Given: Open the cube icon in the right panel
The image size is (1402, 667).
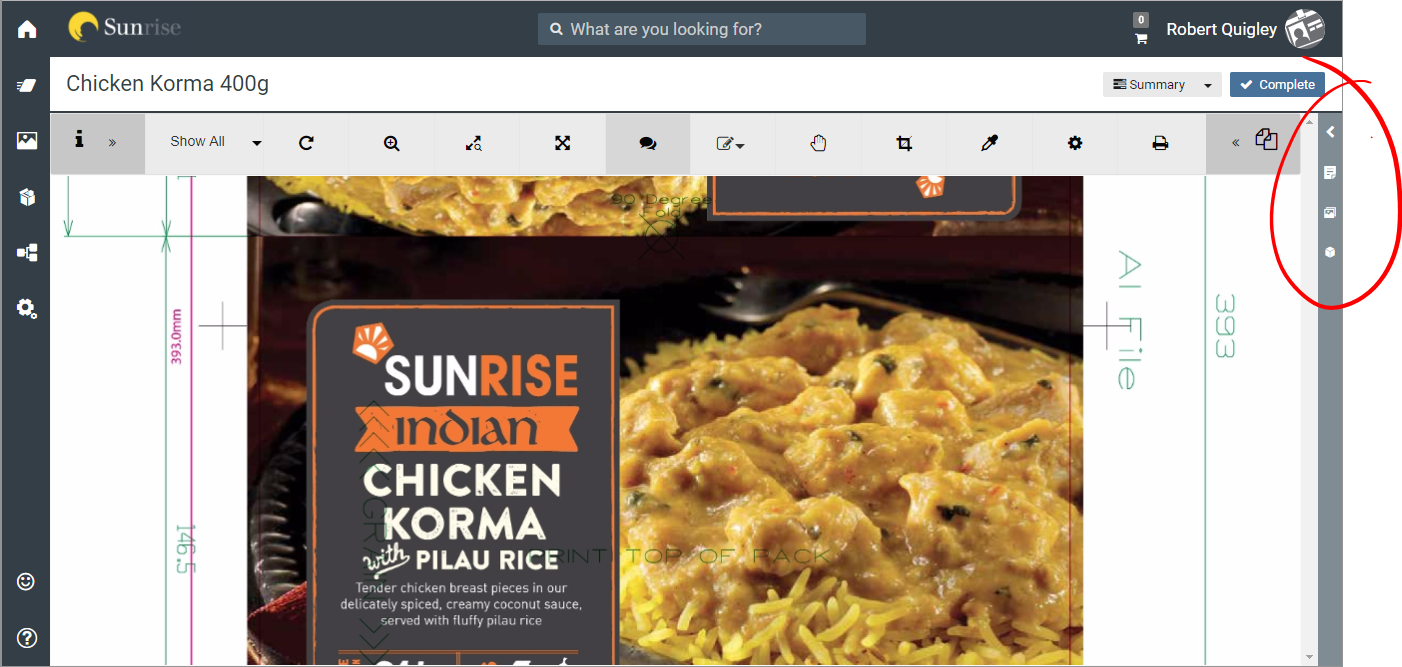Looking at the screenshot, I should pyautogui.click(x=1330, y=252).
